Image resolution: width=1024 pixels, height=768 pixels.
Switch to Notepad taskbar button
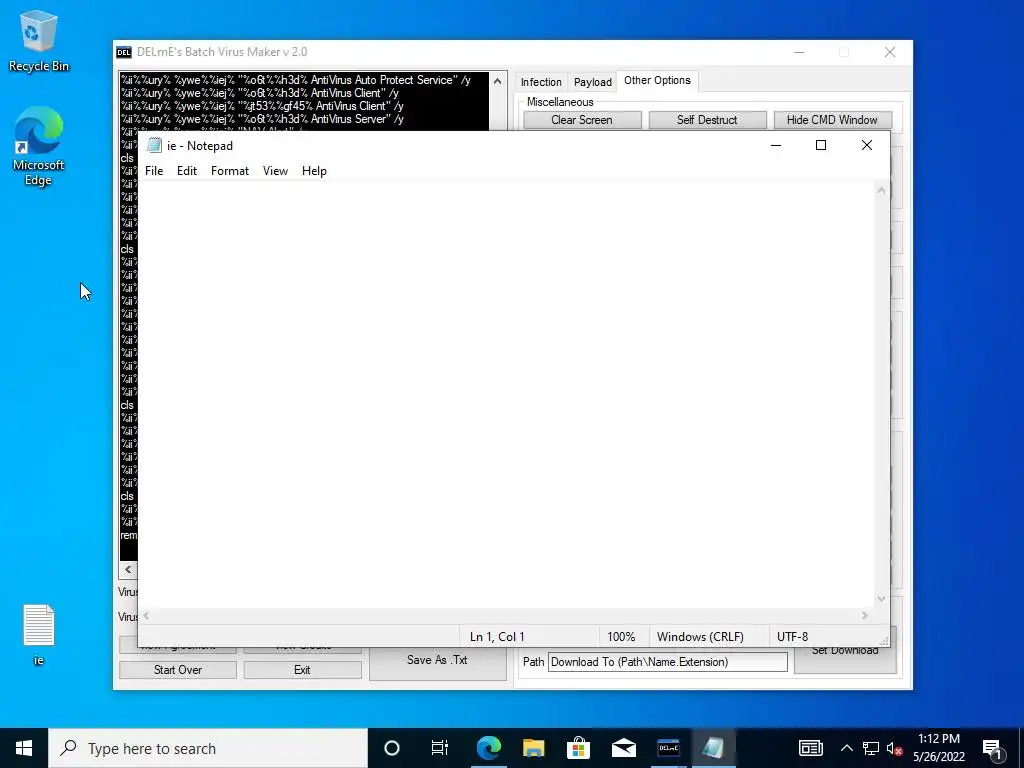(713, 748)
